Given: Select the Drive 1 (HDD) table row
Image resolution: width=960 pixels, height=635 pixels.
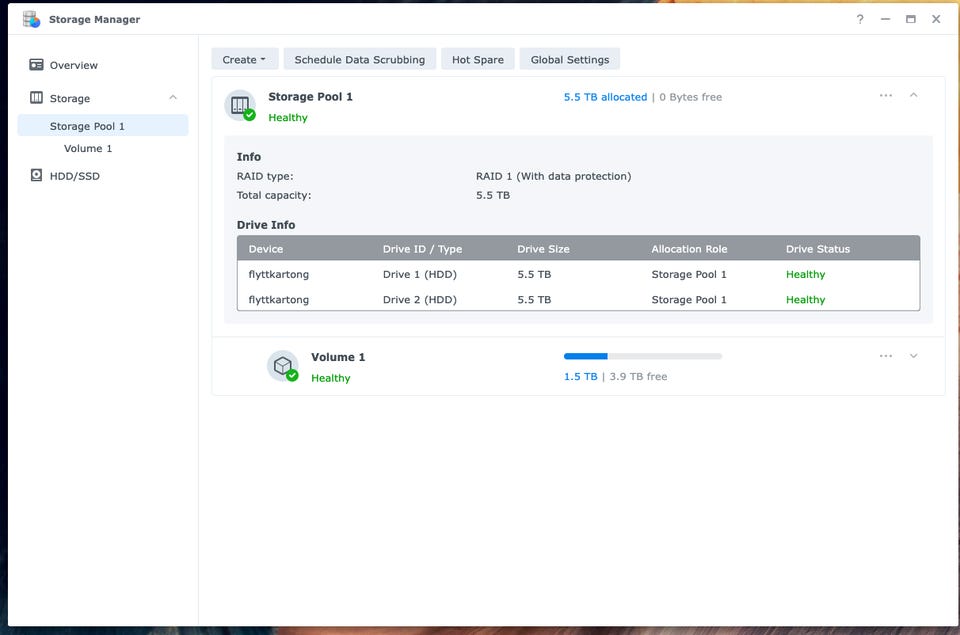Looking at the screenshot, I should pyautogui.click(x=578, y=274).
